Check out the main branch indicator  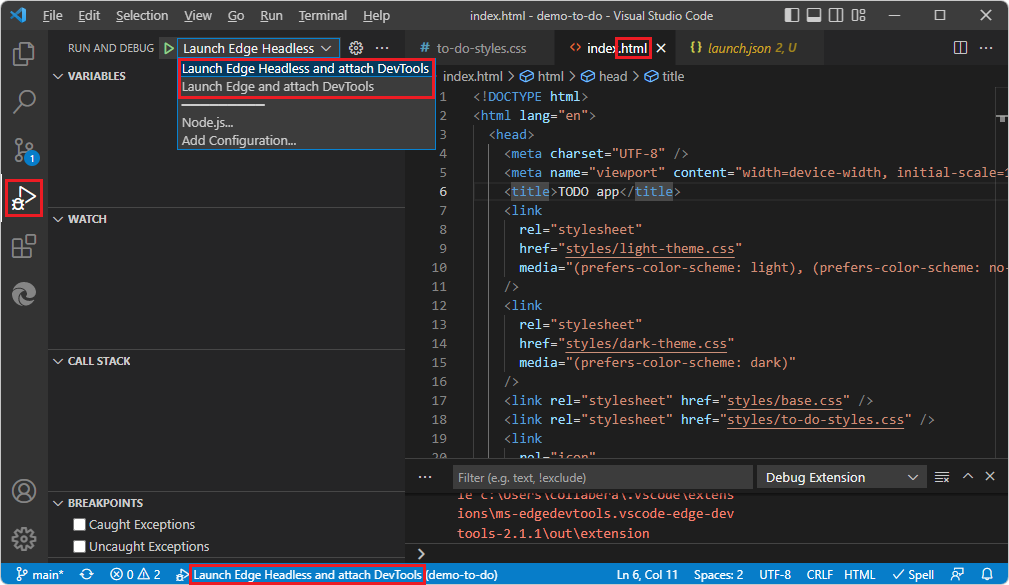click(x=39, y=575)
